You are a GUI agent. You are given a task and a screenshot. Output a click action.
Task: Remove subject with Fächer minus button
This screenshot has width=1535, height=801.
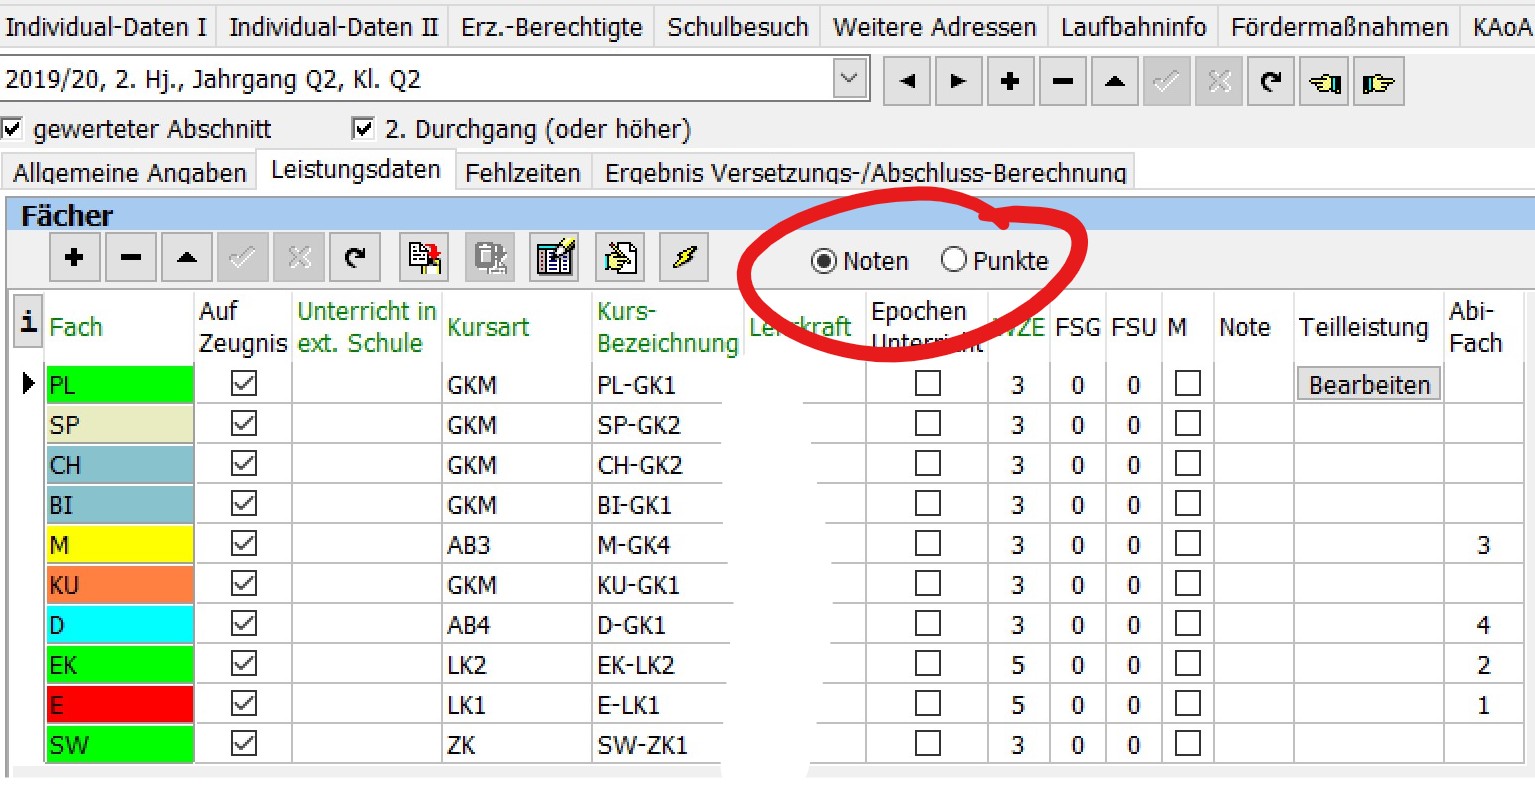coord(130,258)
